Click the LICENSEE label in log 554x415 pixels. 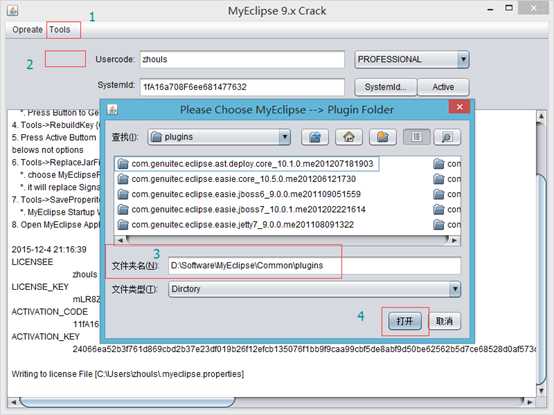pos(32,262)
